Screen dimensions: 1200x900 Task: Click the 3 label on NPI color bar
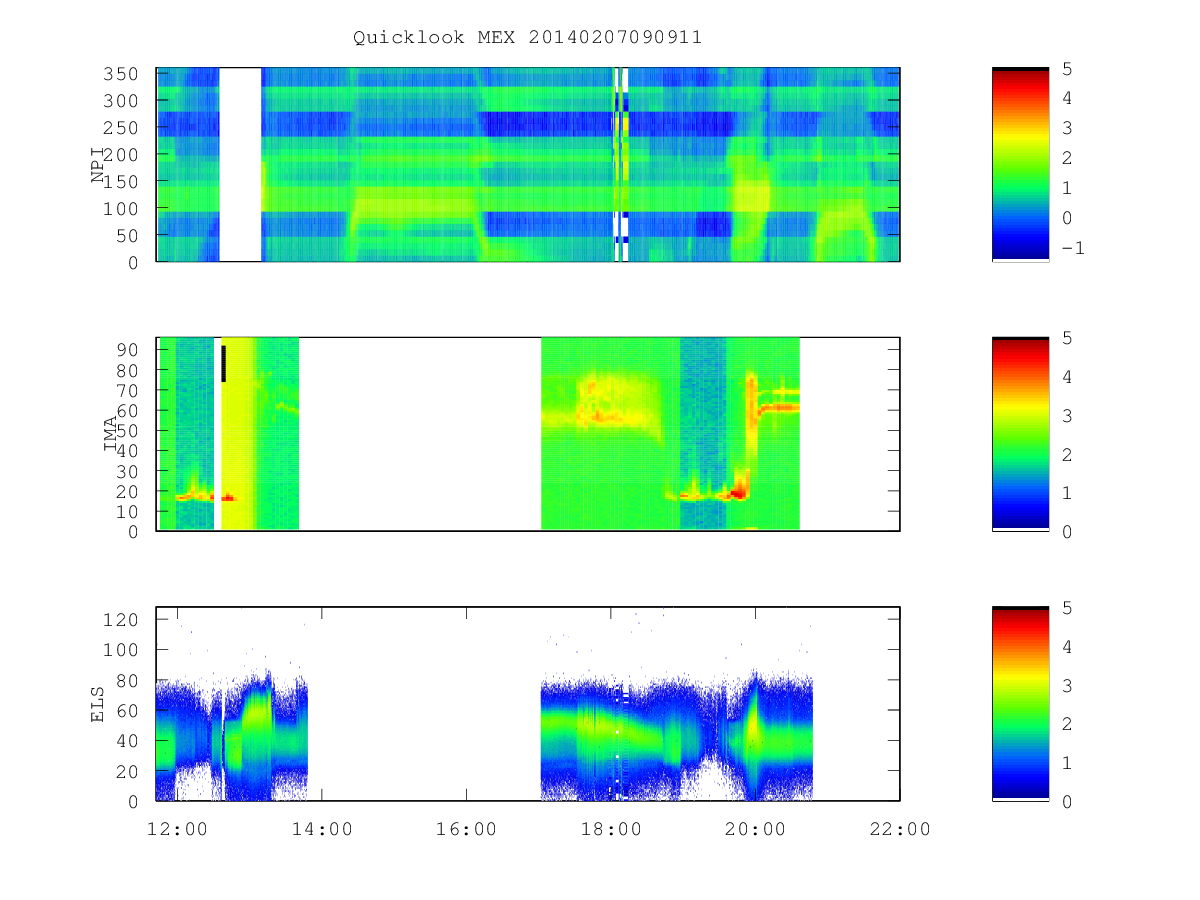click(1067, 128)
